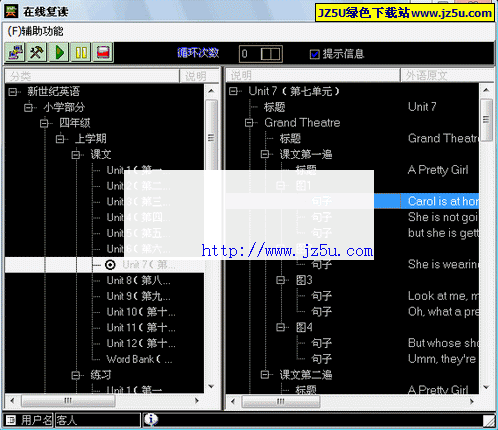Viewport: 498px width, 430px height.
Task: Select the 标题 row under Unit 7（第七单元）
Action: point(274,107)
